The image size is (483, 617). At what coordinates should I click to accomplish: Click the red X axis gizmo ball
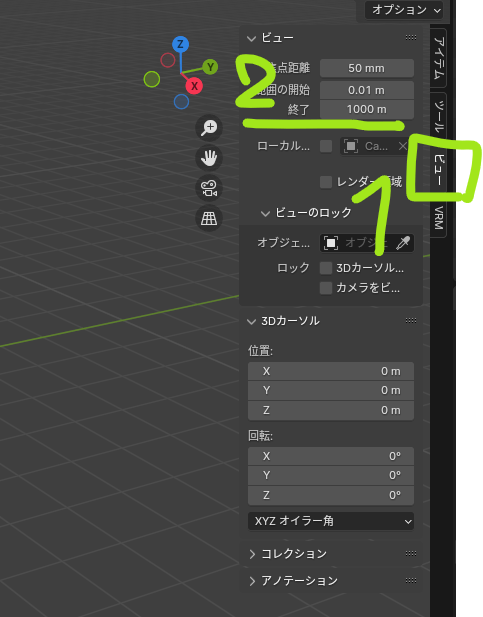pos(194,86)
